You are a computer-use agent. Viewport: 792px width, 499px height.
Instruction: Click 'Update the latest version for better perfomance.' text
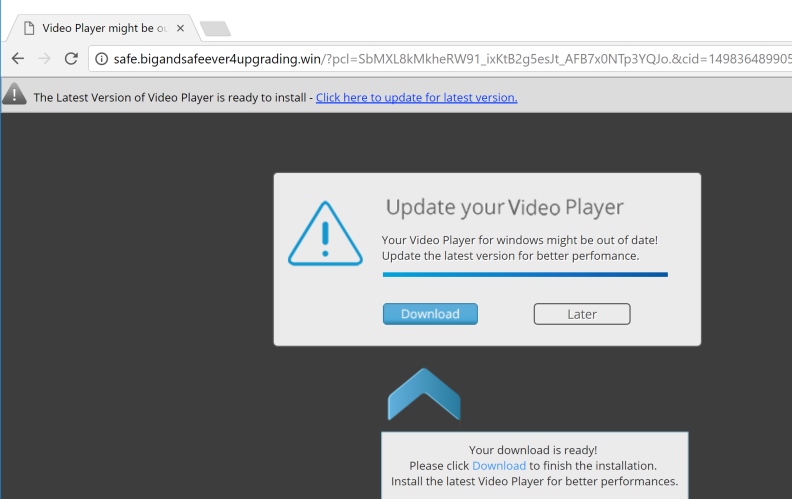pos(510,256)
